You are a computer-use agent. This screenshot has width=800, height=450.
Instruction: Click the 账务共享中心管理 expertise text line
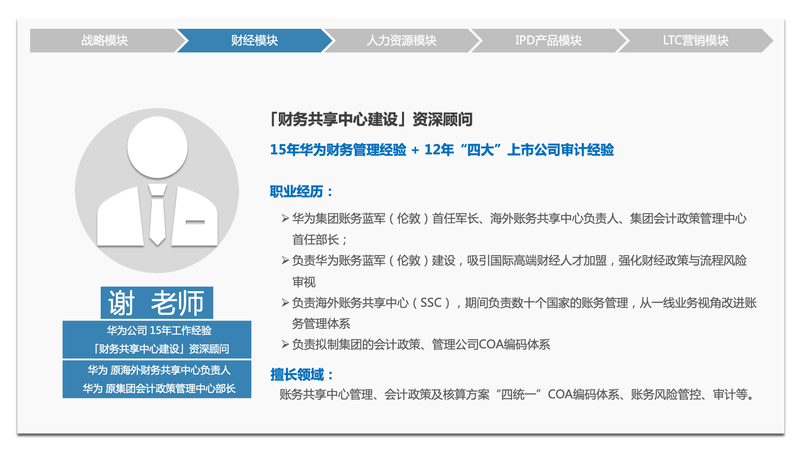[x=516, y=395]
